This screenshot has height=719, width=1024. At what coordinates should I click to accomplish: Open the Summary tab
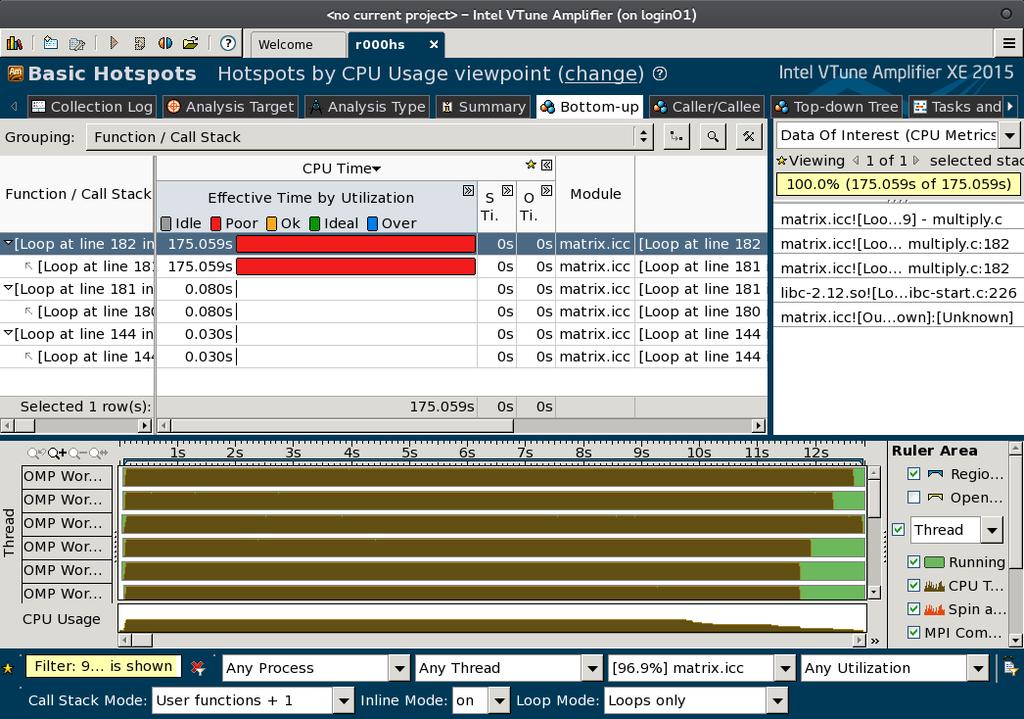(483, 106)
